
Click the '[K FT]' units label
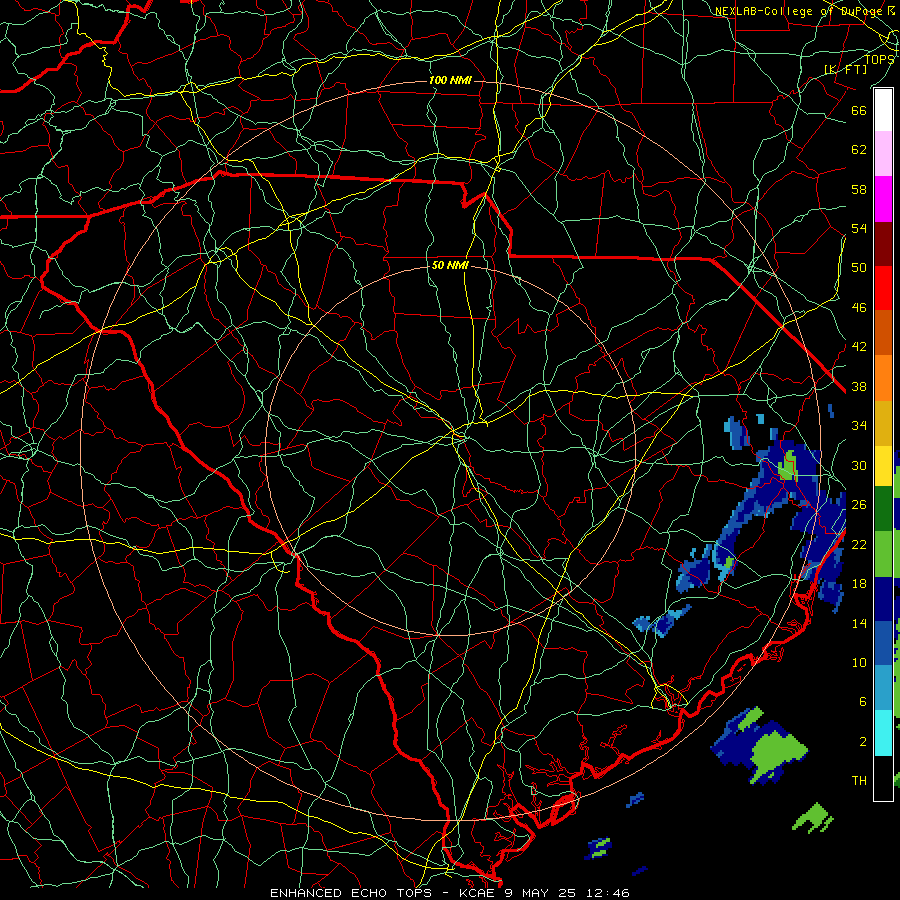[x=845, y=69]
